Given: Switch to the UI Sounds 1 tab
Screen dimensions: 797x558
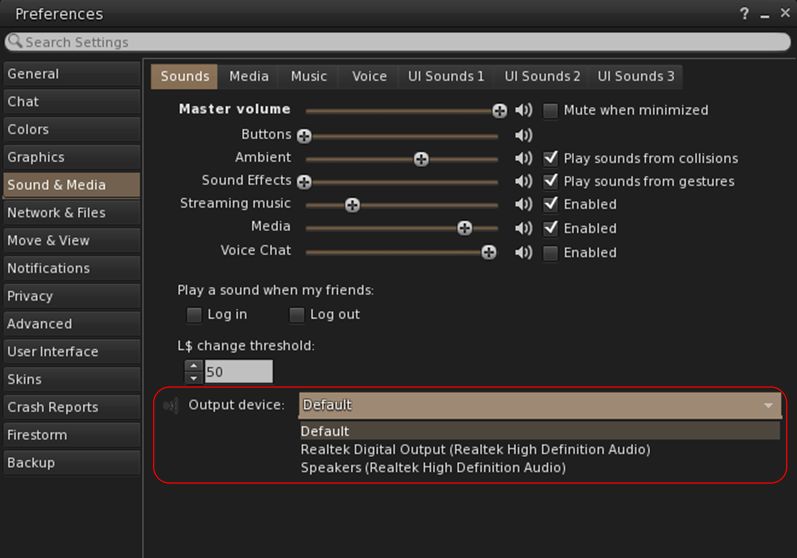Looking at the screenshot, I should pos(445,77).
